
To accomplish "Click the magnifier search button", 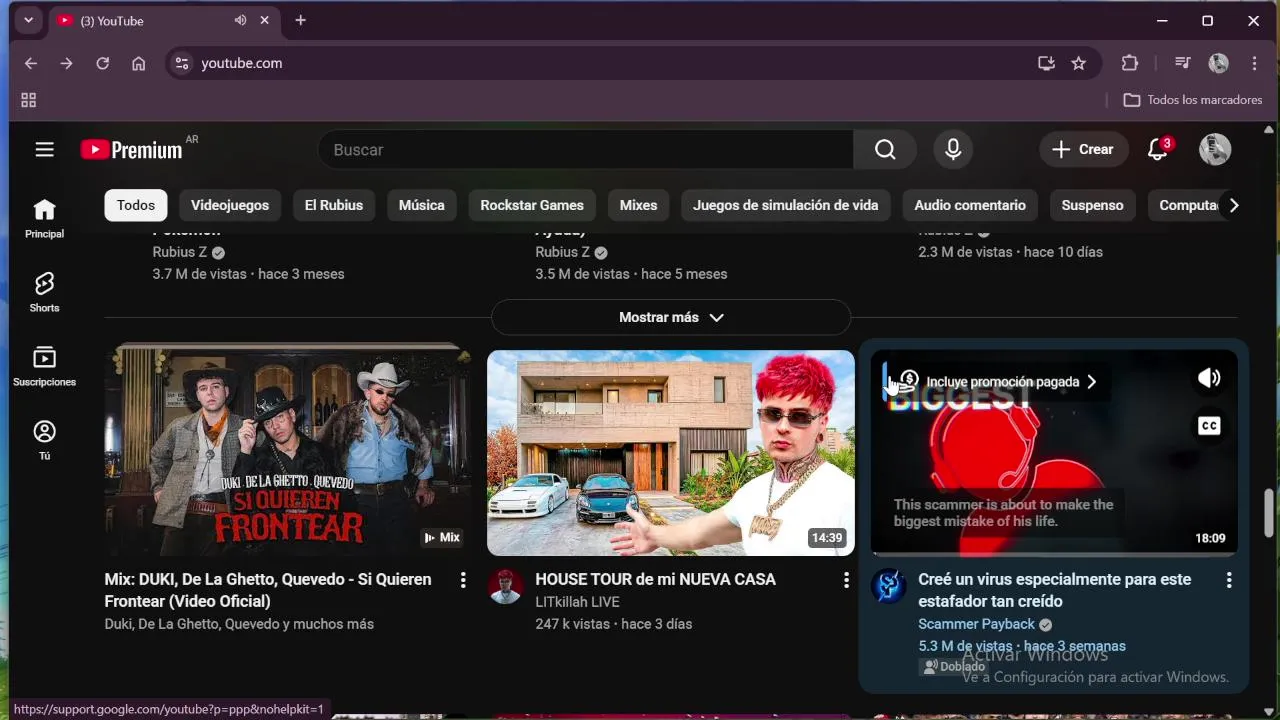I will pyautogui.click(x=885, y=150).
